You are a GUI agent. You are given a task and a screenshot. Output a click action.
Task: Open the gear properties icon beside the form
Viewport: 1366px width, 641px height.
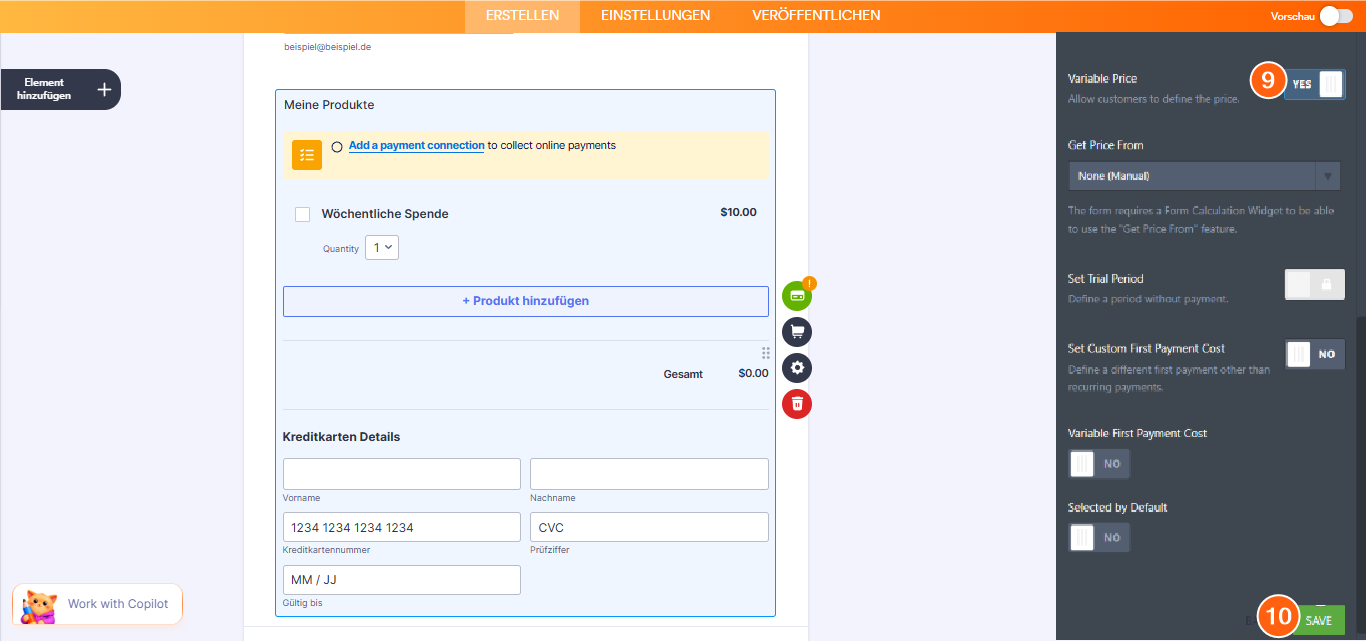[x=797, y=368]
